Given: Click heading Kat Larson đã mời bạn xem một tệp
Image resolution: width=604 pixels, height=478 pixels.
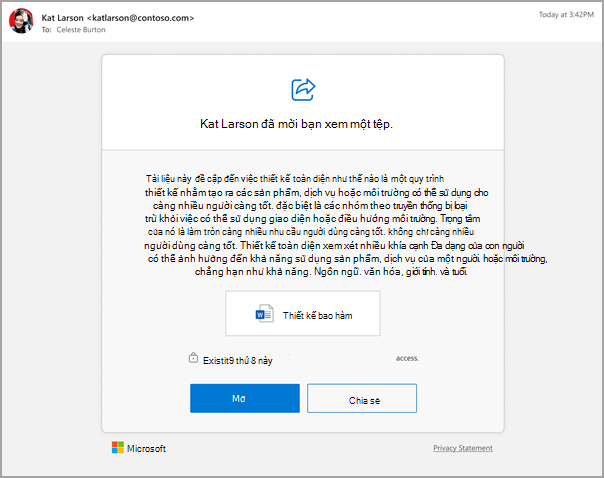Looking at the screenshot, I should point(296,124).
